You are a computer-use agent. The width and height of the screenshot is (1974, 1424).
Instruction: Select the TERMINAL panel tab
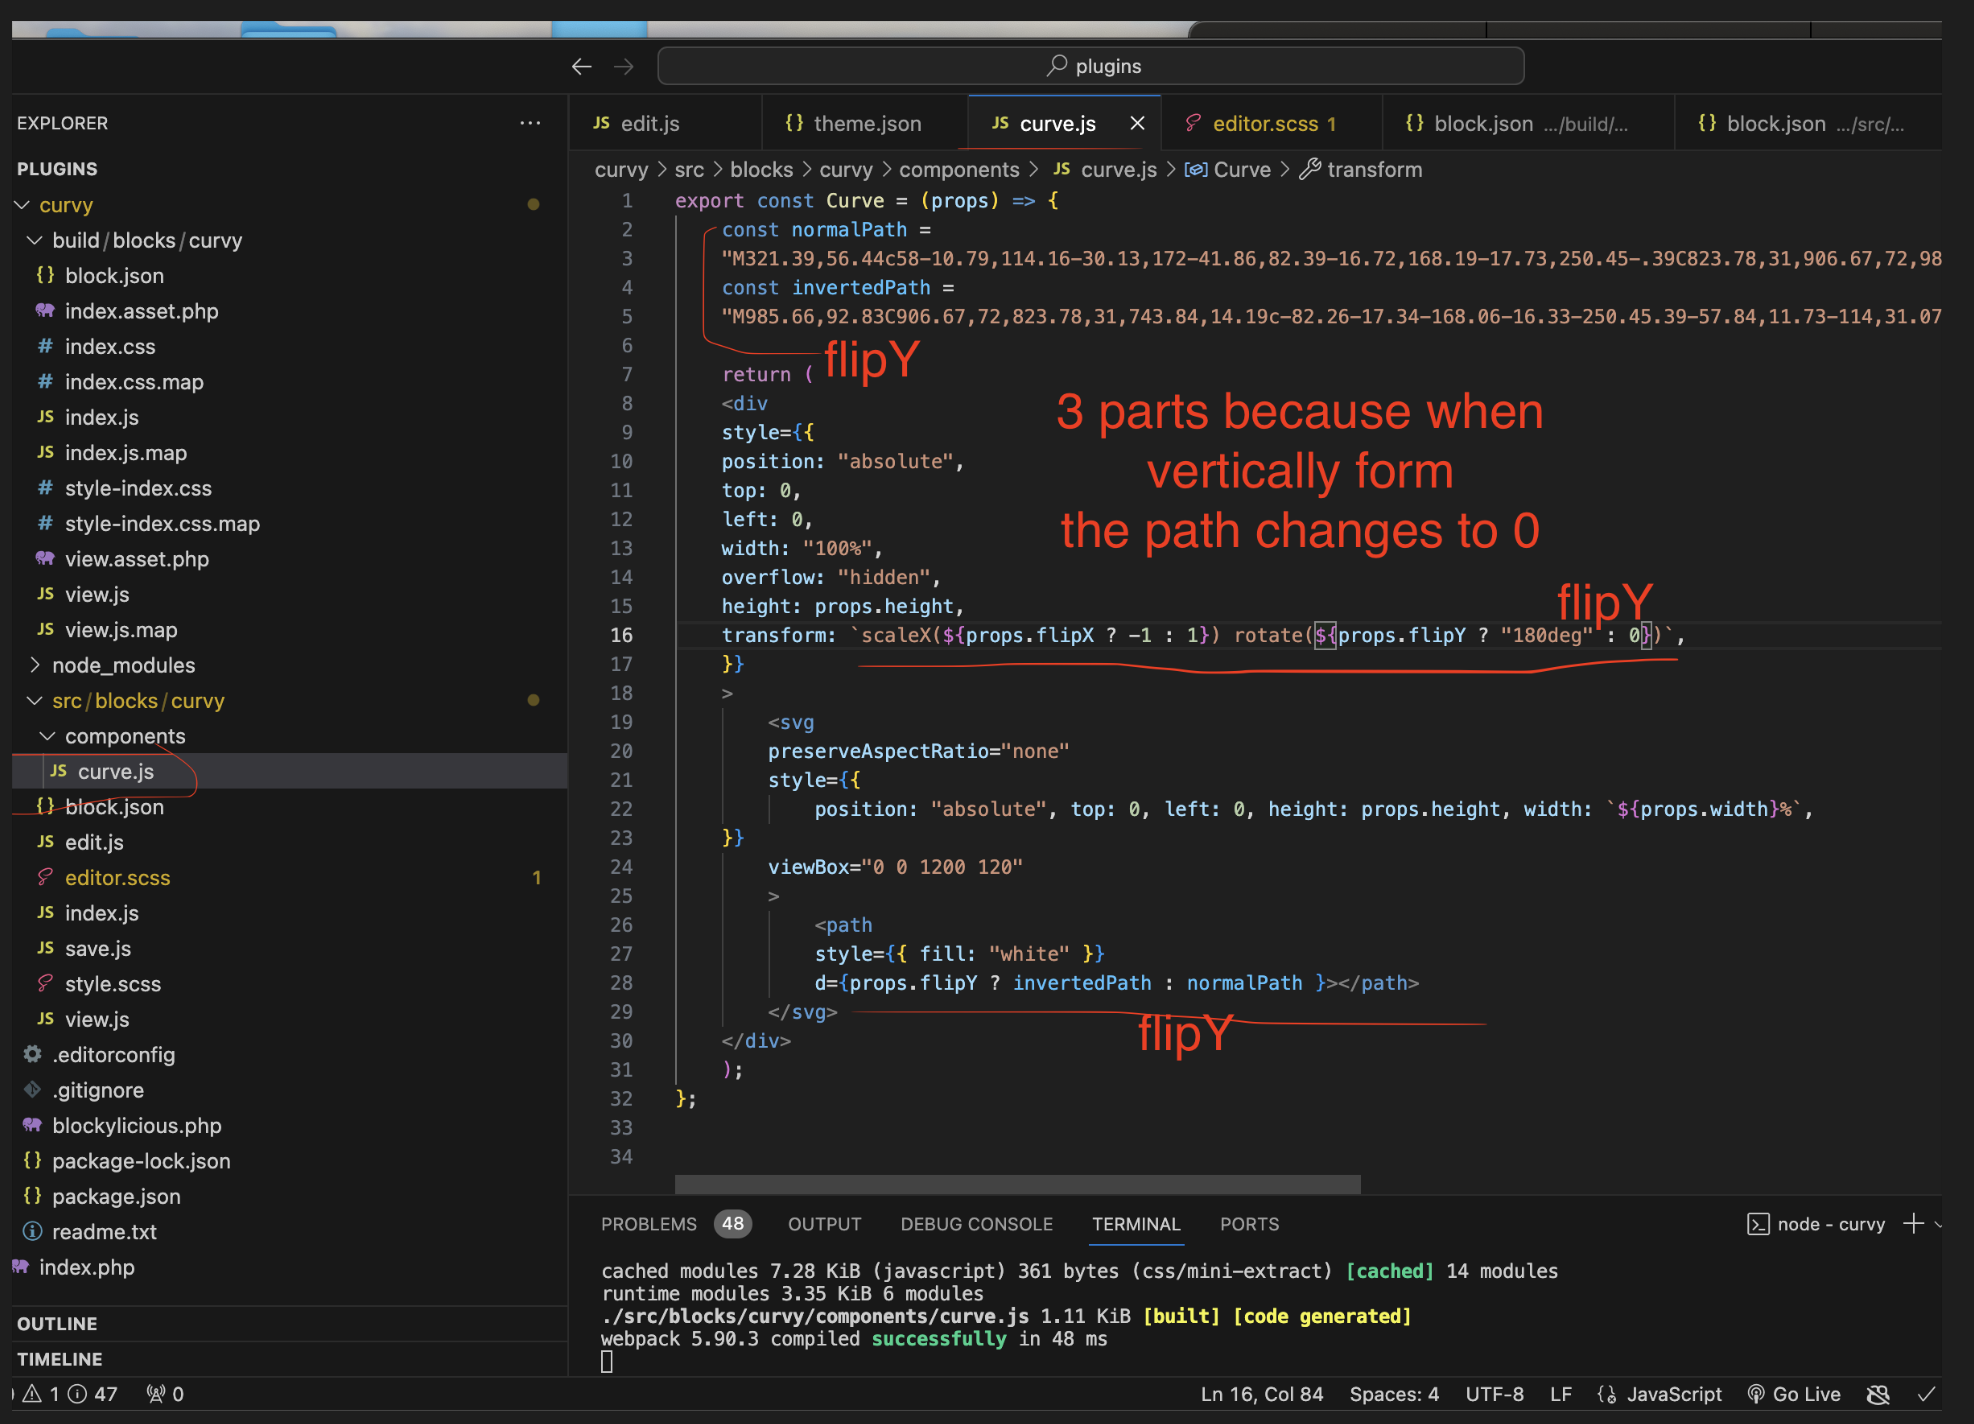click(x=1136, y=1224)
